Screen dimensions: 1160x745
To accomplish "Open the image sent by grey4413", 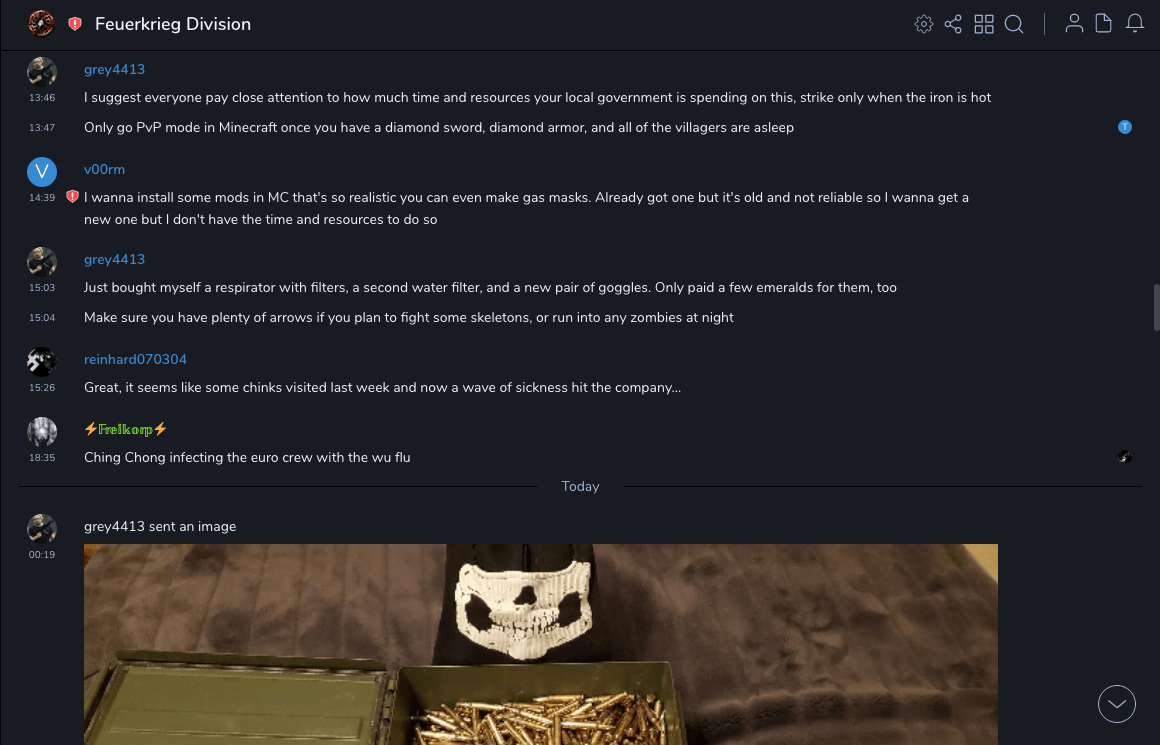I will (x=540, y=644).
